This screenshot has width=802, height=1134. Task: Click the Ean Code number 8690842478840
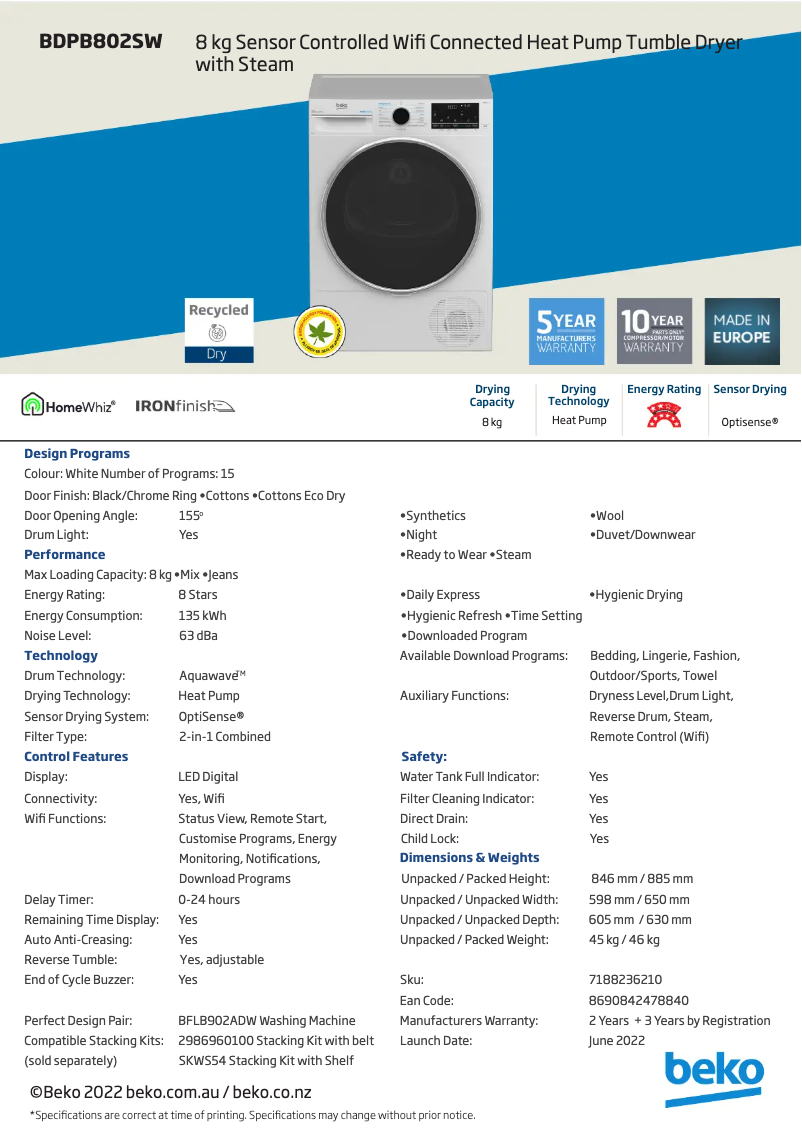[x=638, y=1000]
